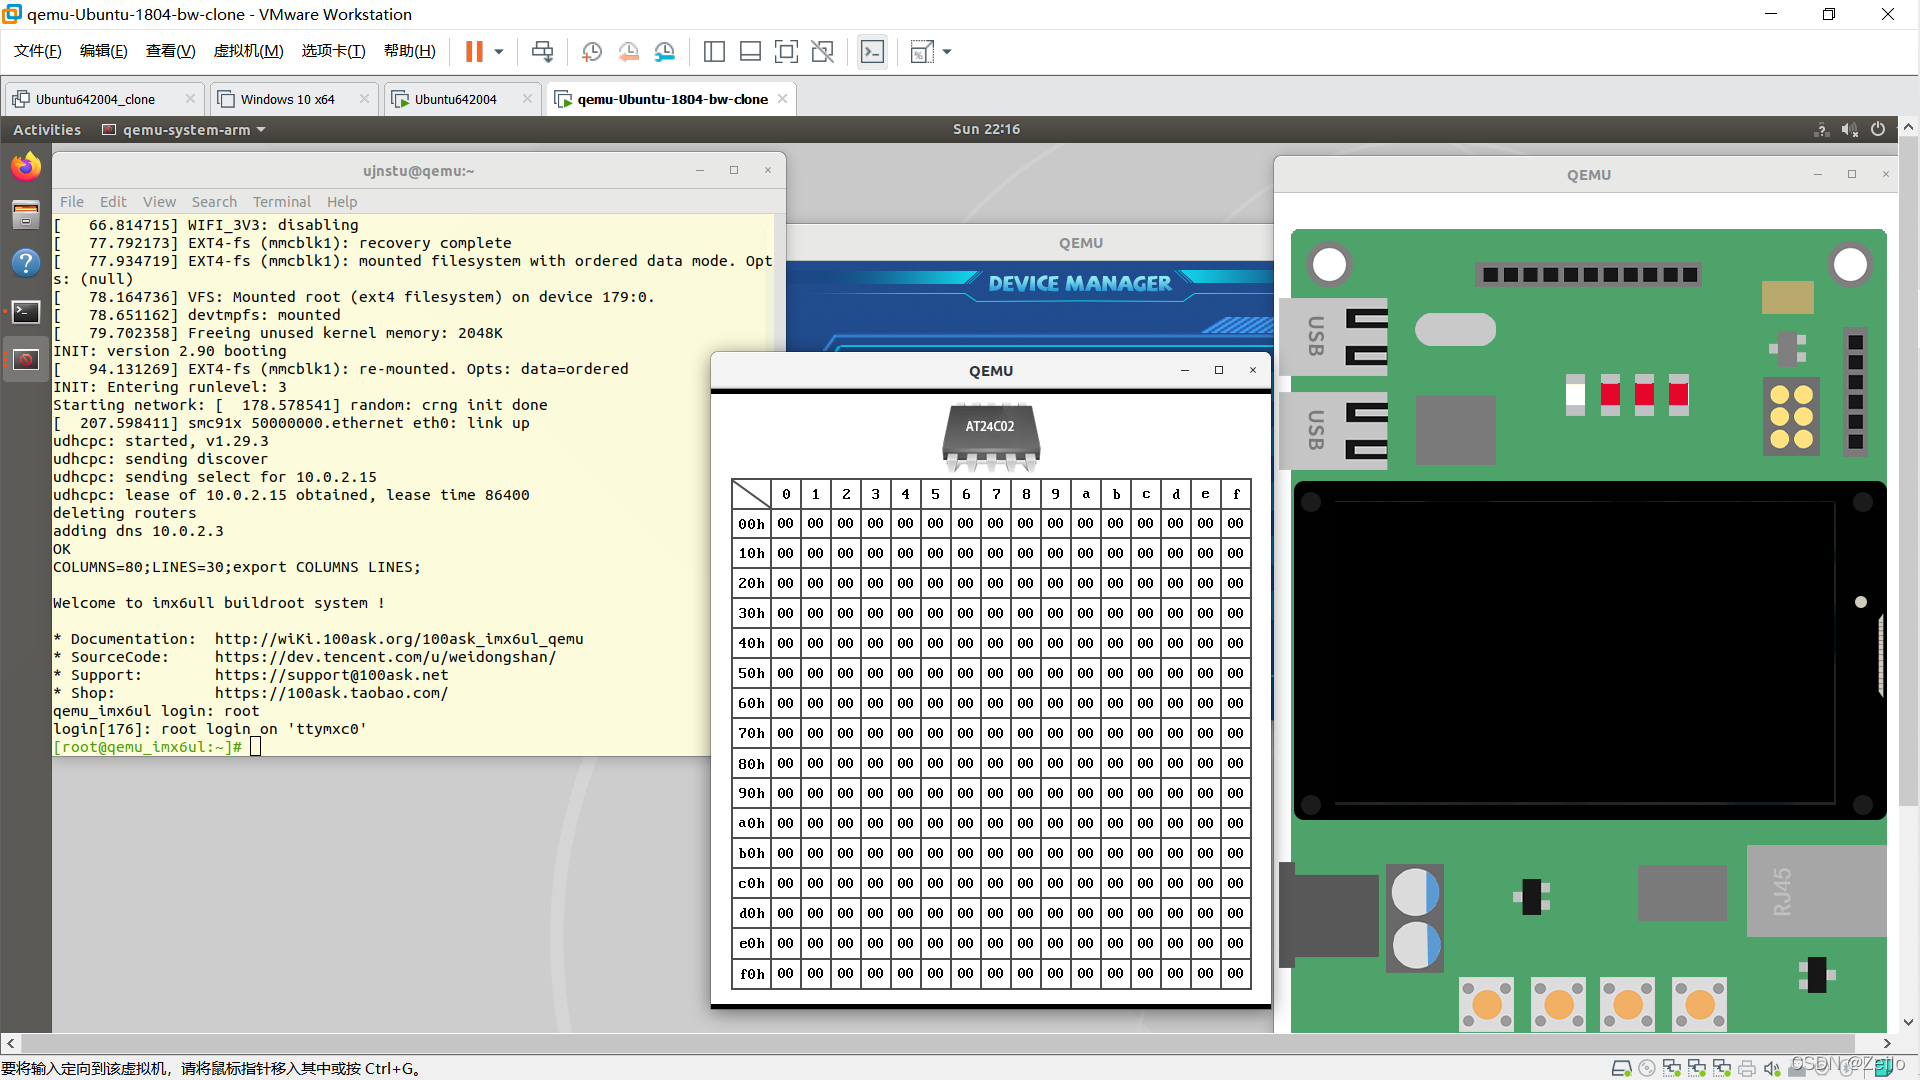Image resolution: width=1920 pixels, height=1080 pixels.
Task: Close the qemu-Ubuntu-1804-bw-clone tab
Action: click(783, 98)
